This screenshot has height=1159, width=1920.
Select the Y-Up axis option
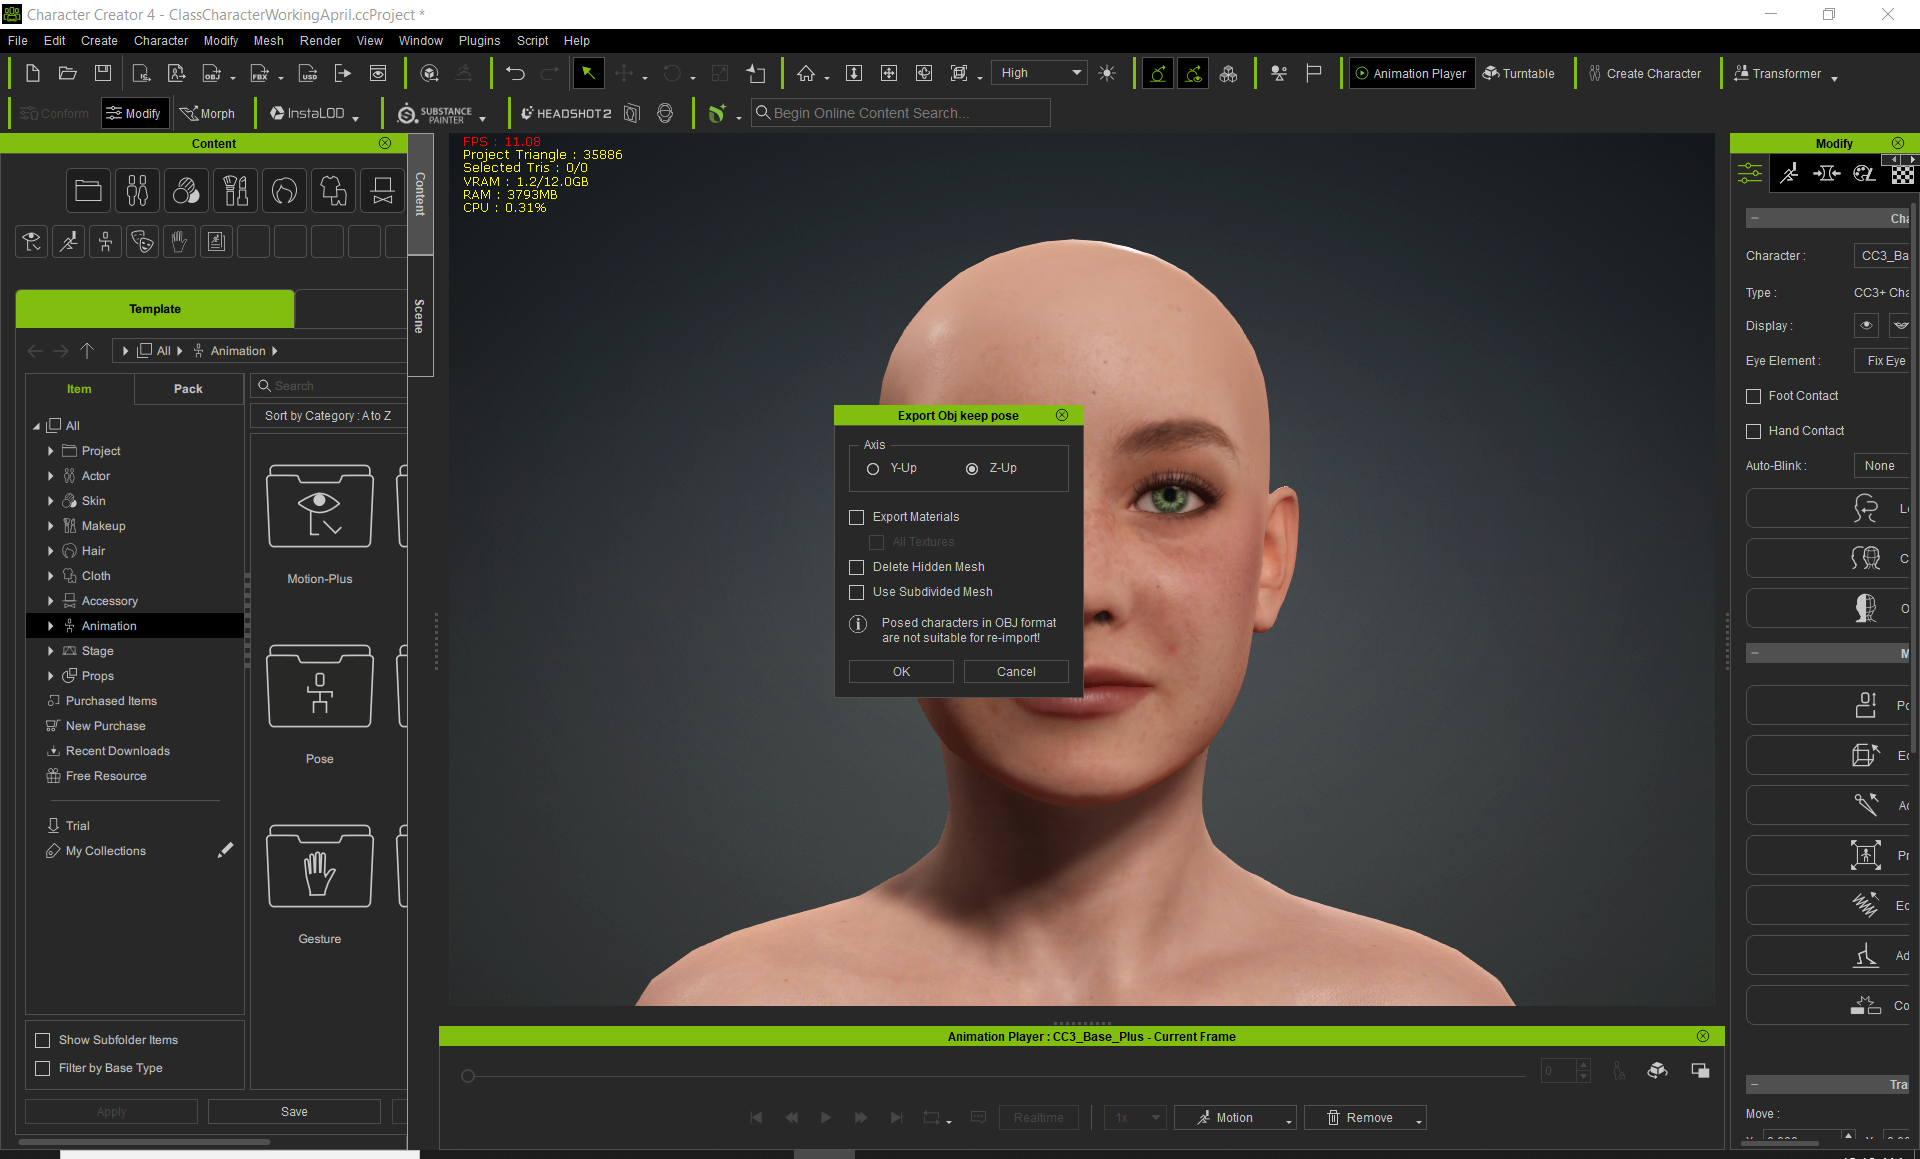point(873,468)
